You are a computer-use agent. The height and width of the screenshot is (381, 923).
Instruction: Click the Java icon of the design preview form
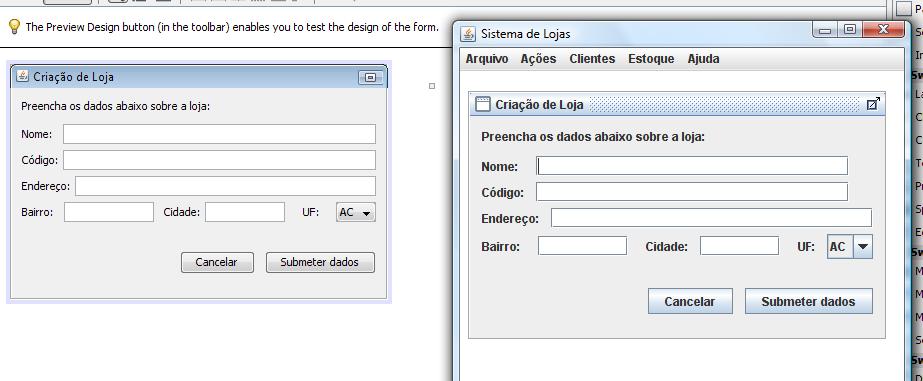(22, 76)
